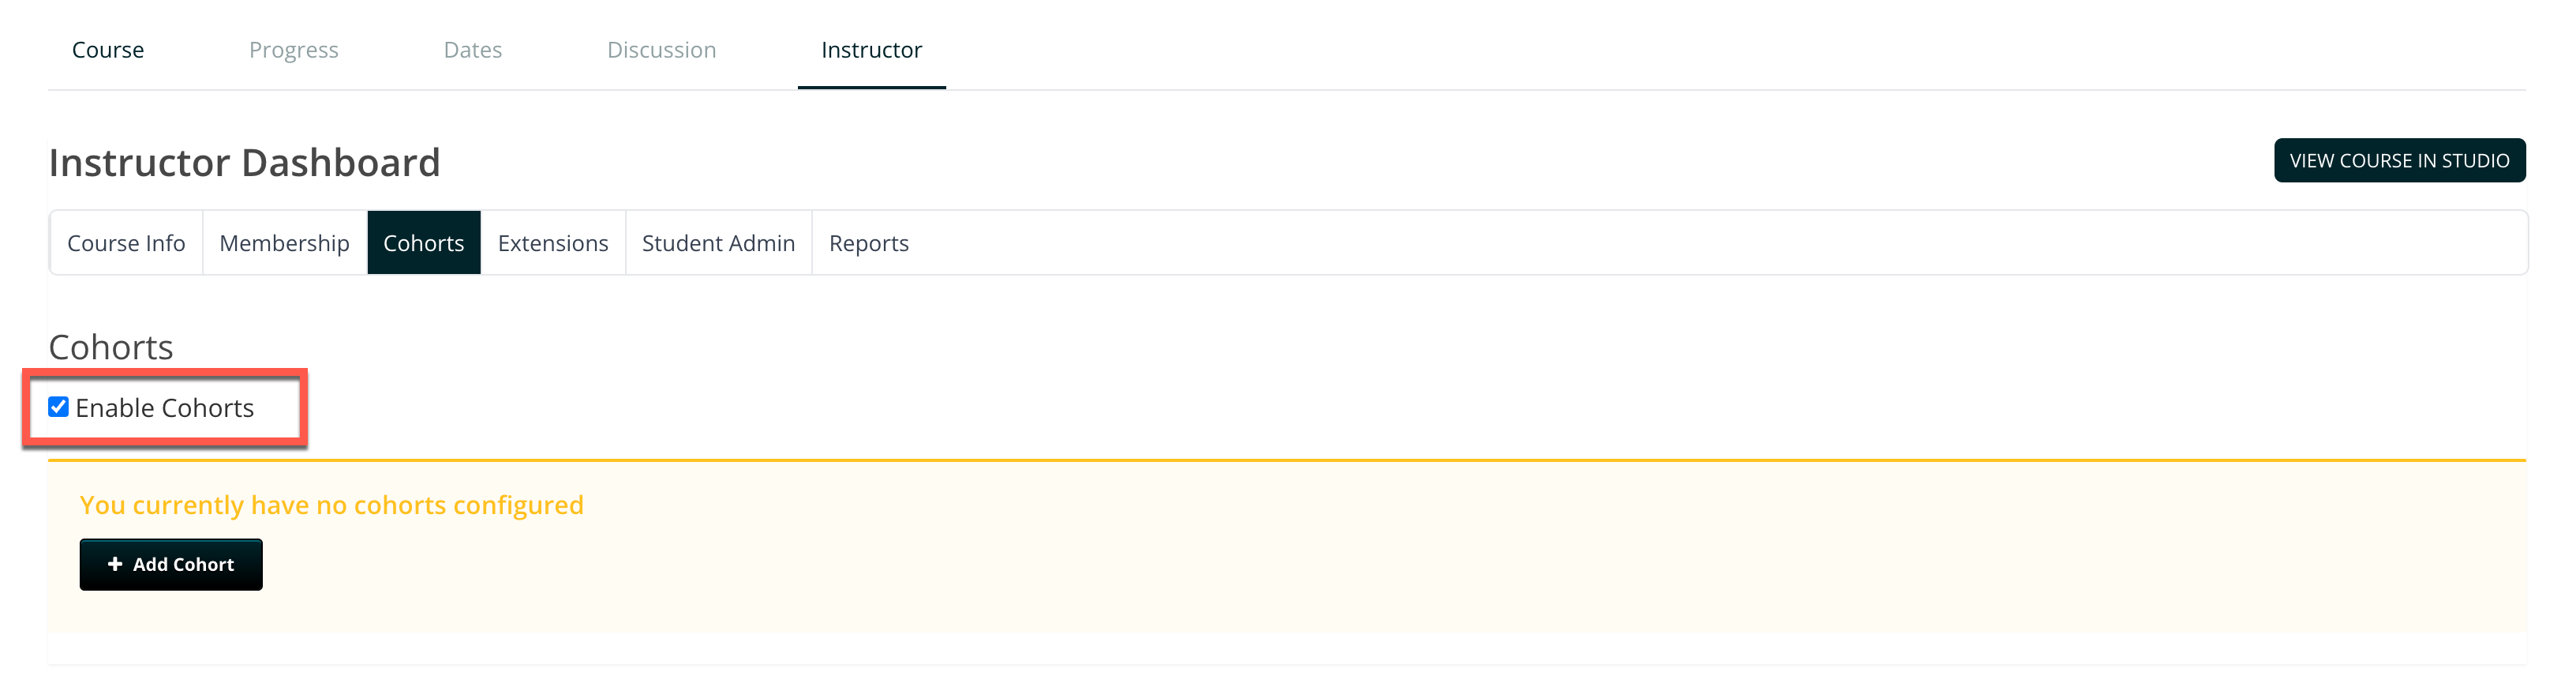Image resolution: width=2576 pixels, height=687 pixels.
Task: Uncheck the Enable Cohorts checkbox
Action: pos(59,407)
